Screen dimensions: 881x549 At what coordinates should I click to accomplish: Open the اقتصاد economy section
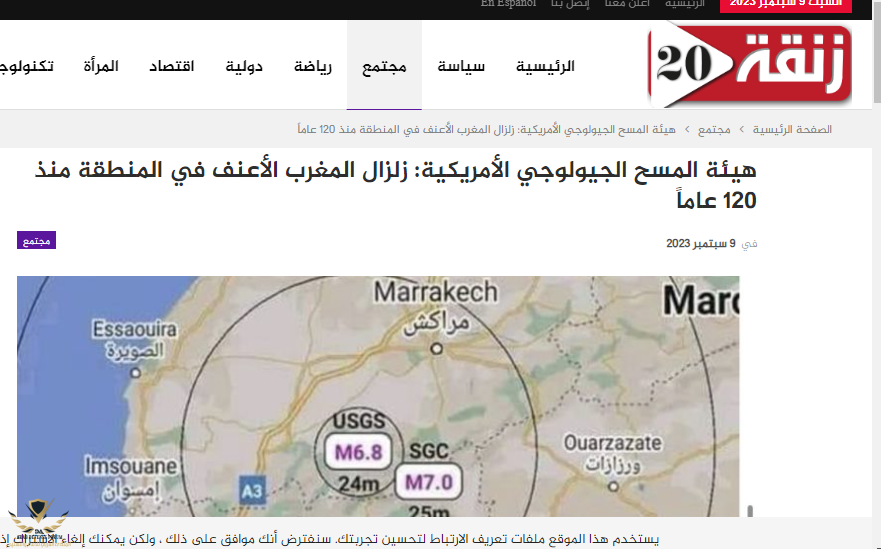click(172, 67)
